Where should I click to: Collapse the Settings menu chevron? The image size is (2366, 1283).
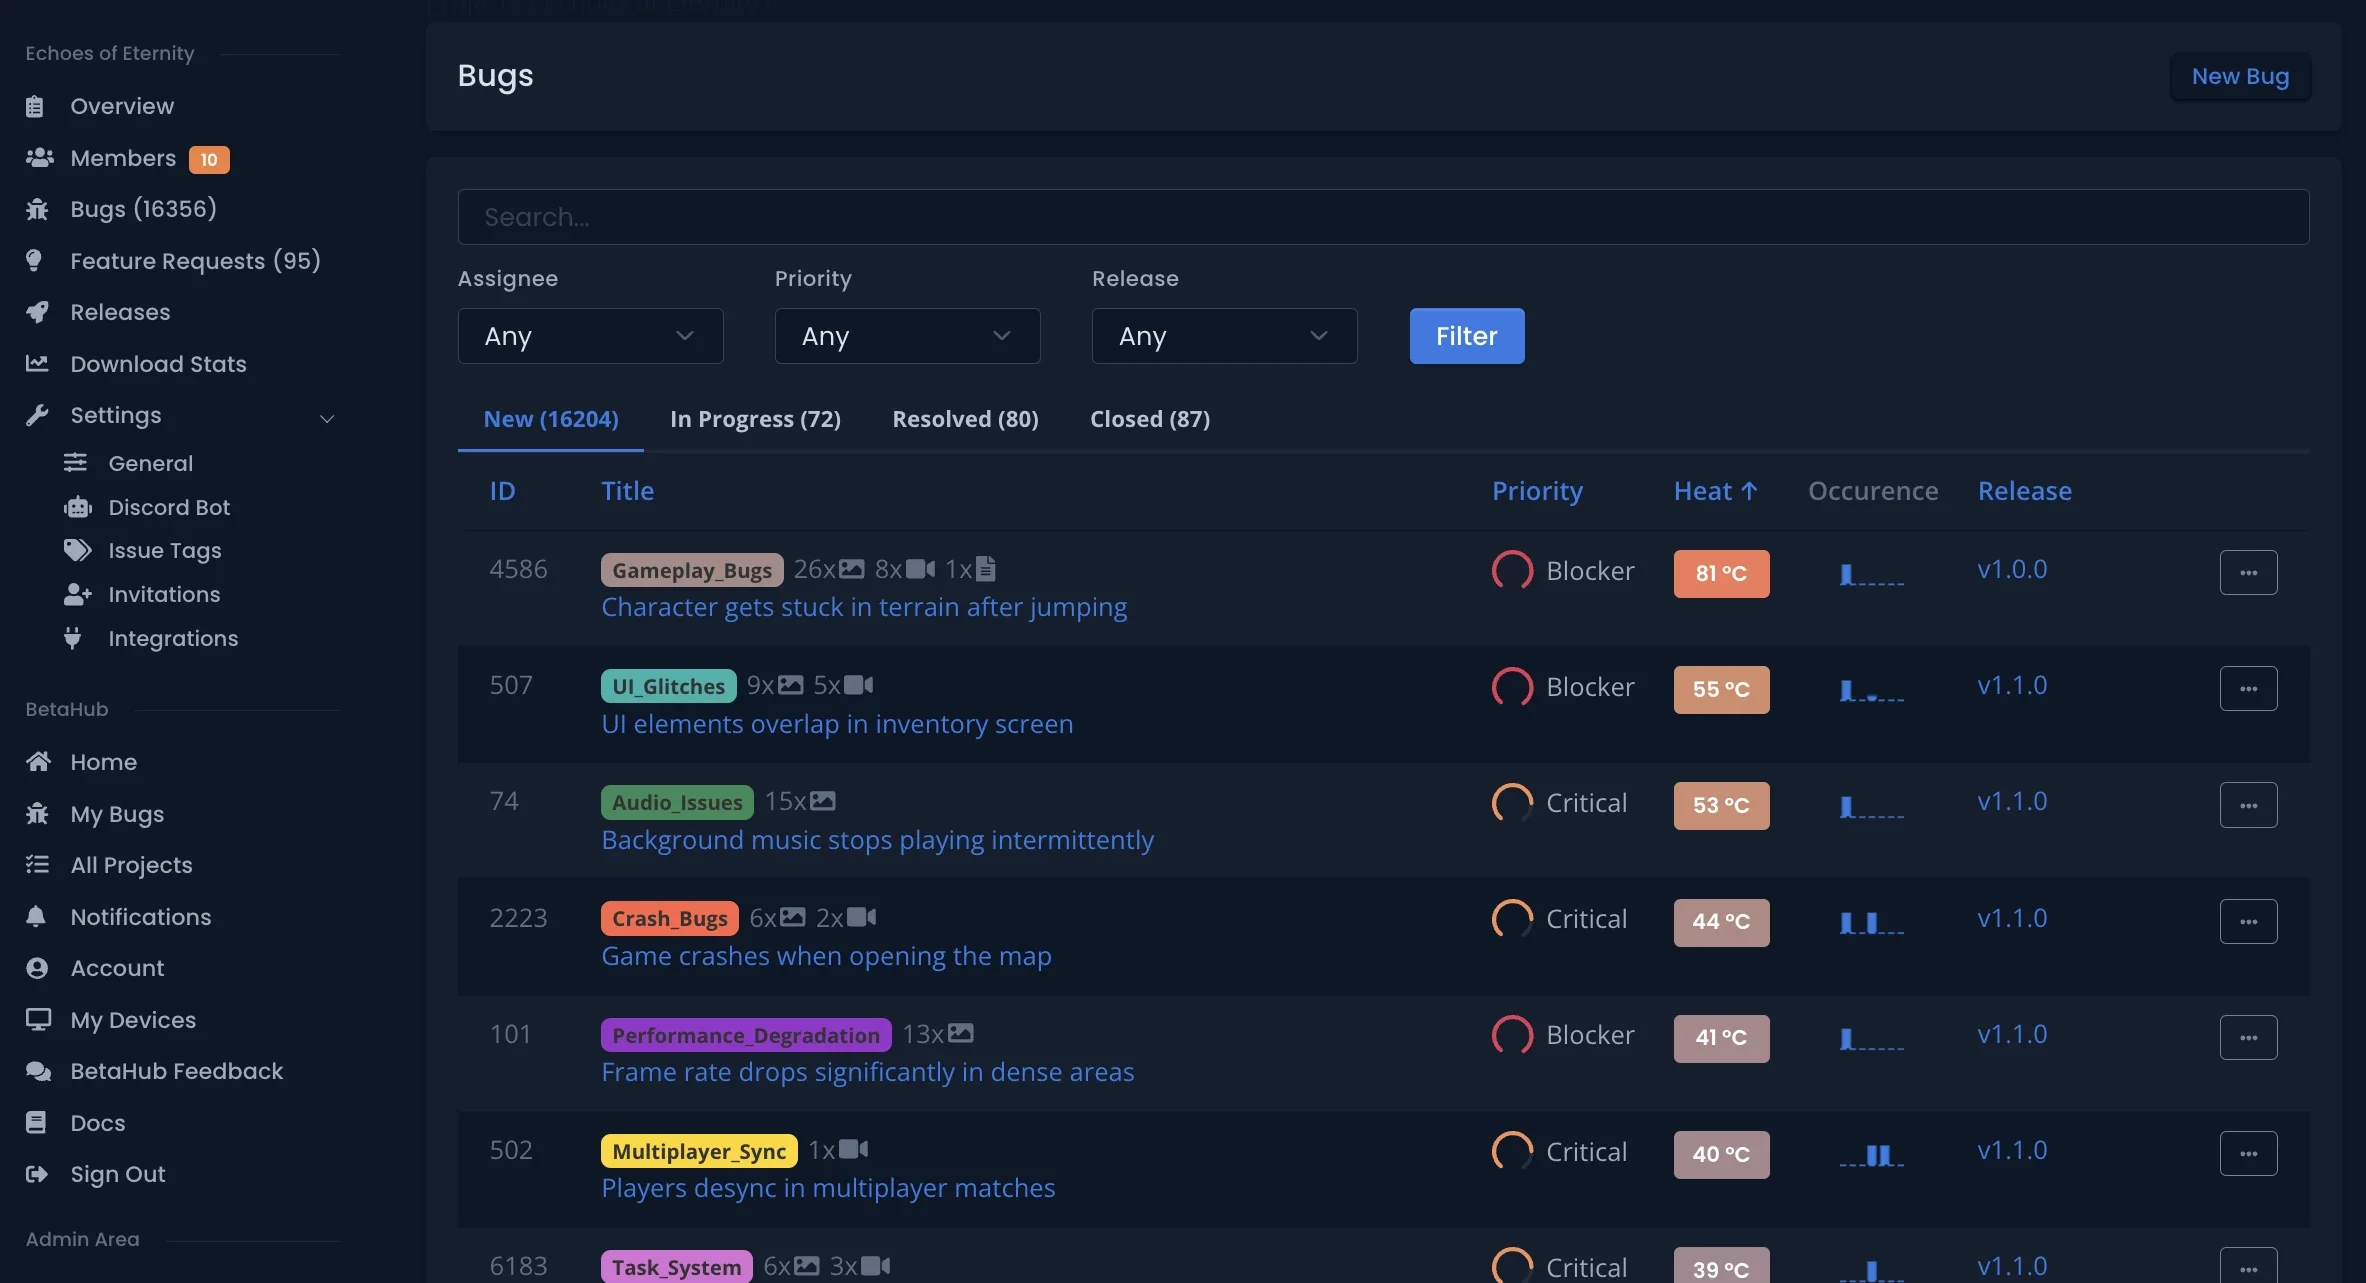coord(327,418)
